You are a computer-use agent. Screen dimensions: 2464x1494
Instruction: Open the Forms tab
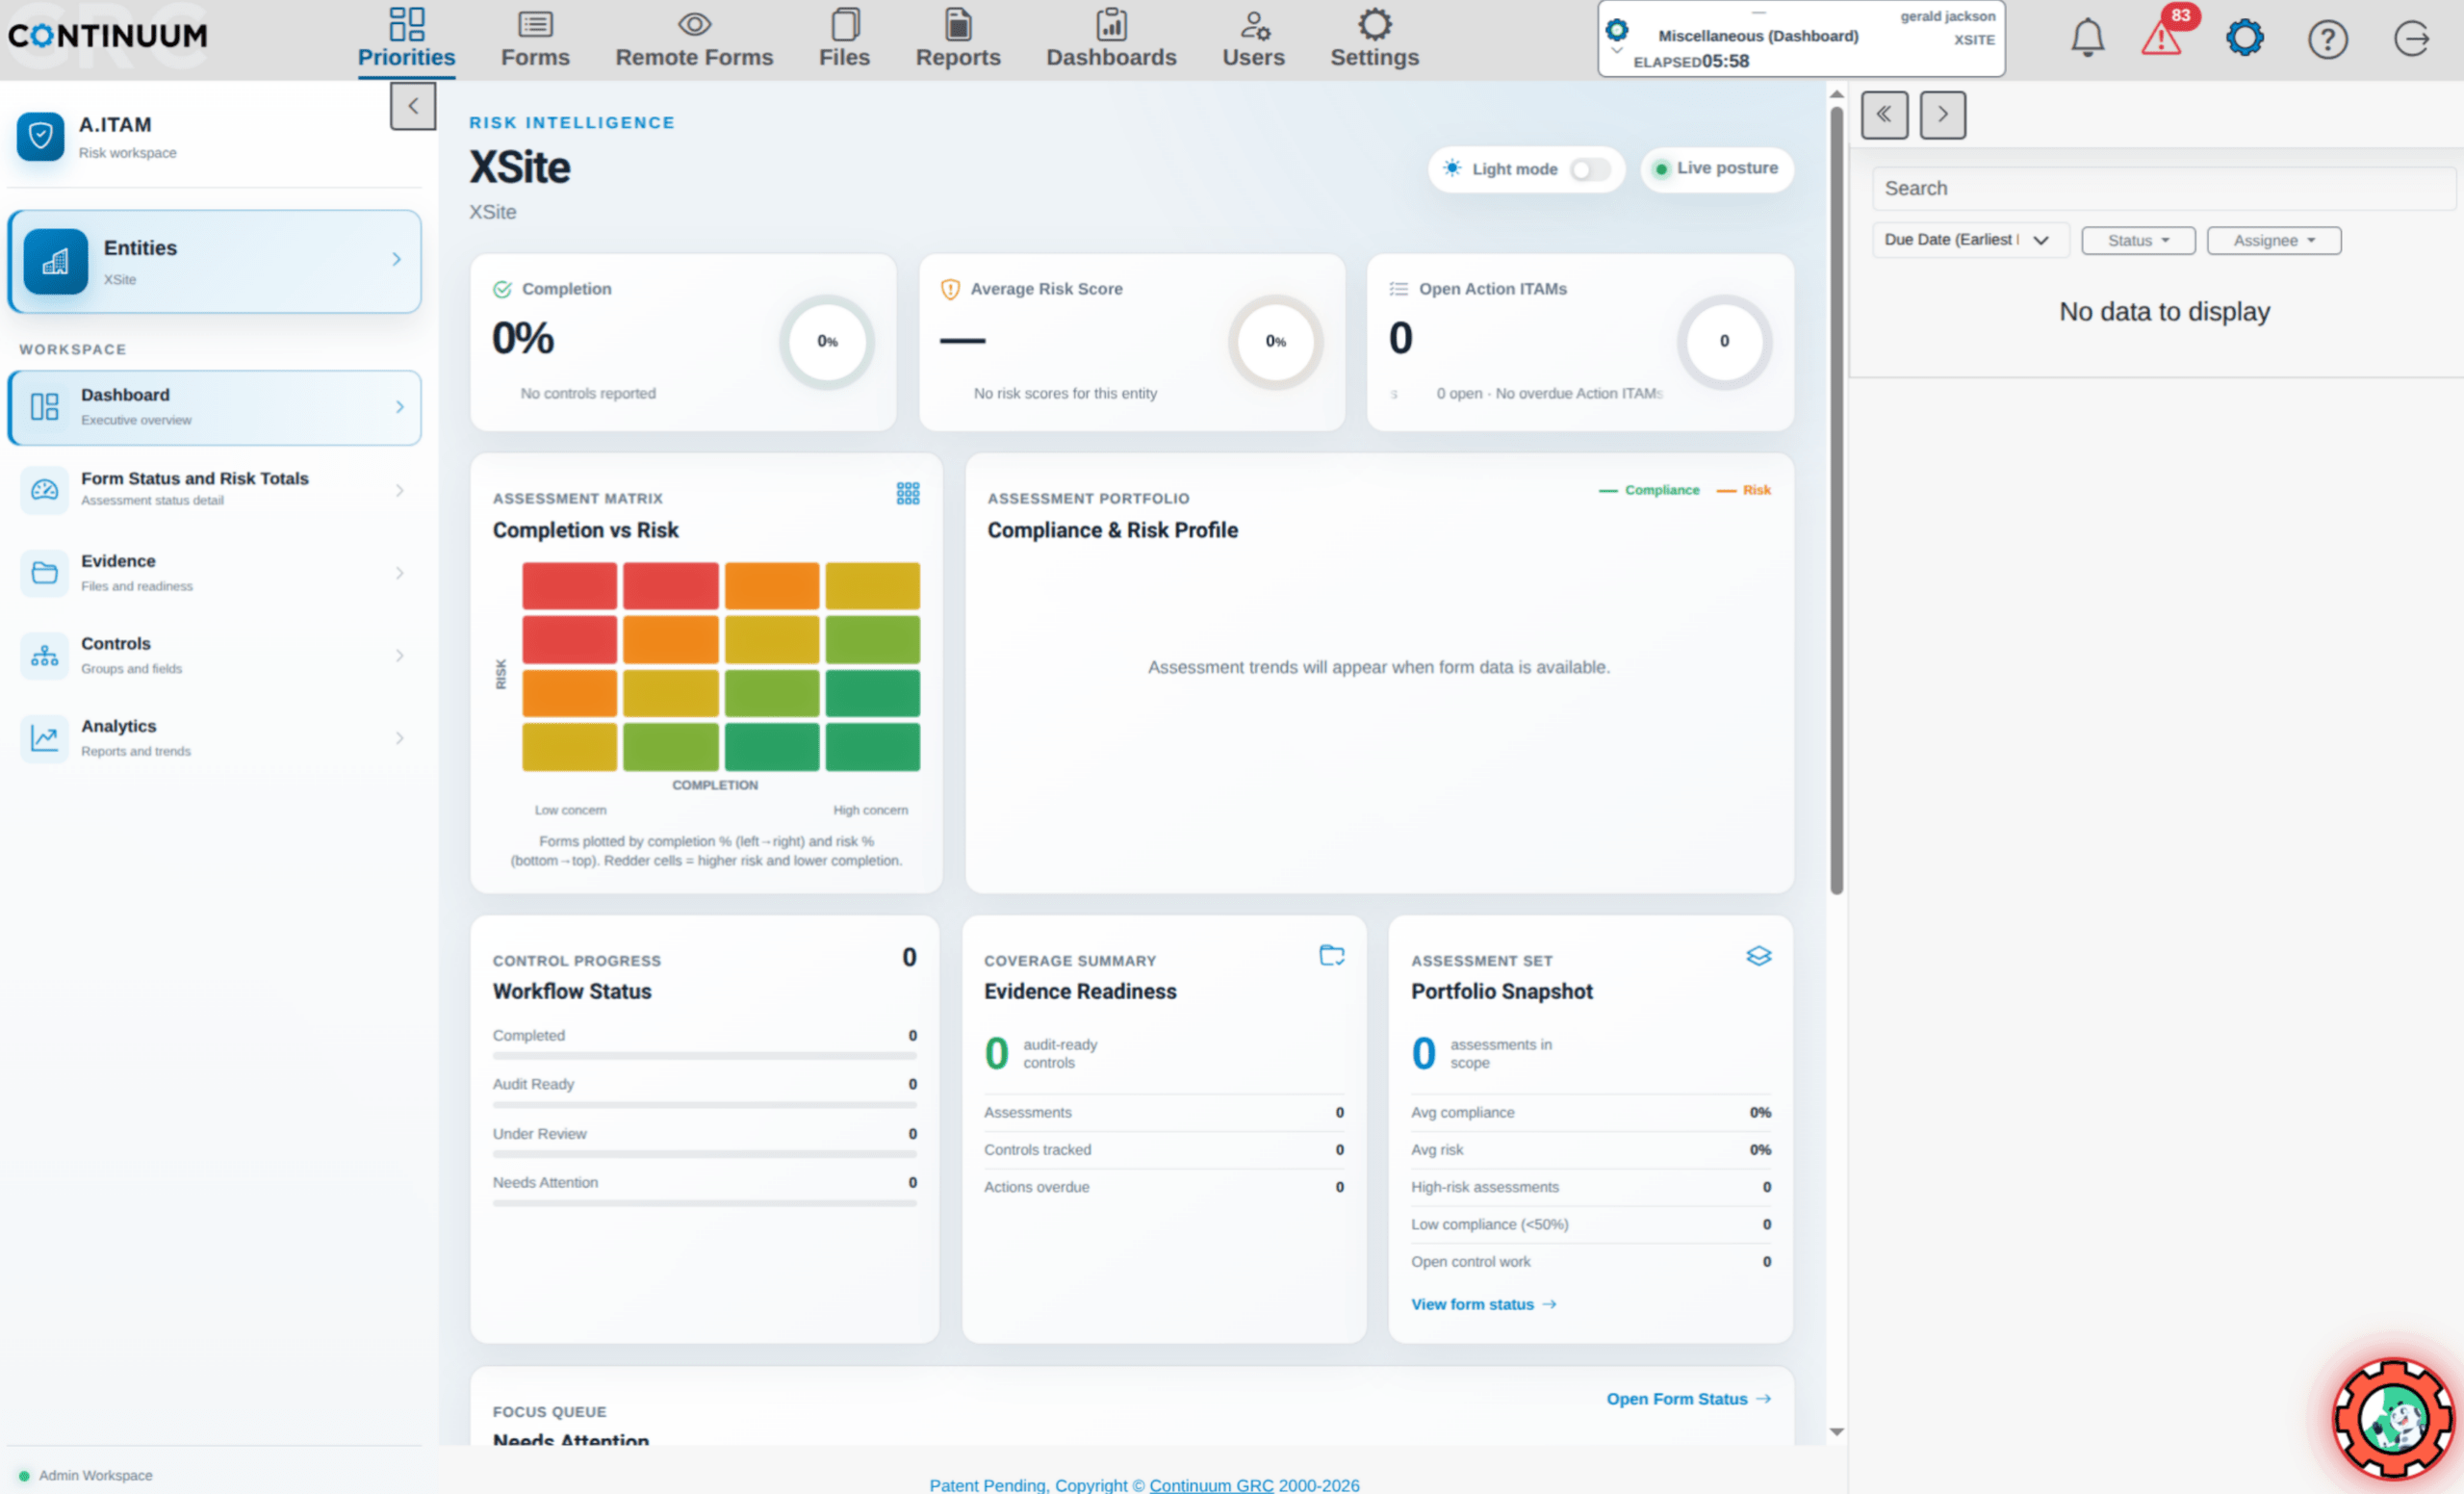(535, 39)
